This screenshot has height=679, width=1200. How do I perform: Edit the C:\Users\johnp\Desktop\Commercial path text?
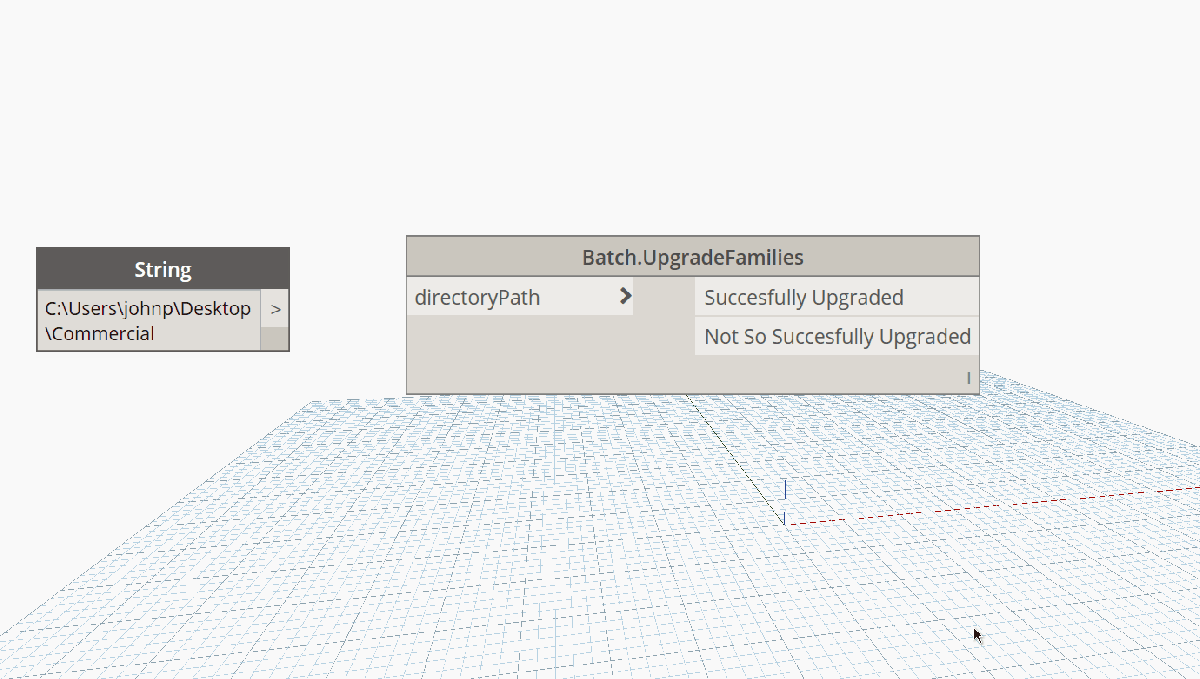[x=147, y=320]
